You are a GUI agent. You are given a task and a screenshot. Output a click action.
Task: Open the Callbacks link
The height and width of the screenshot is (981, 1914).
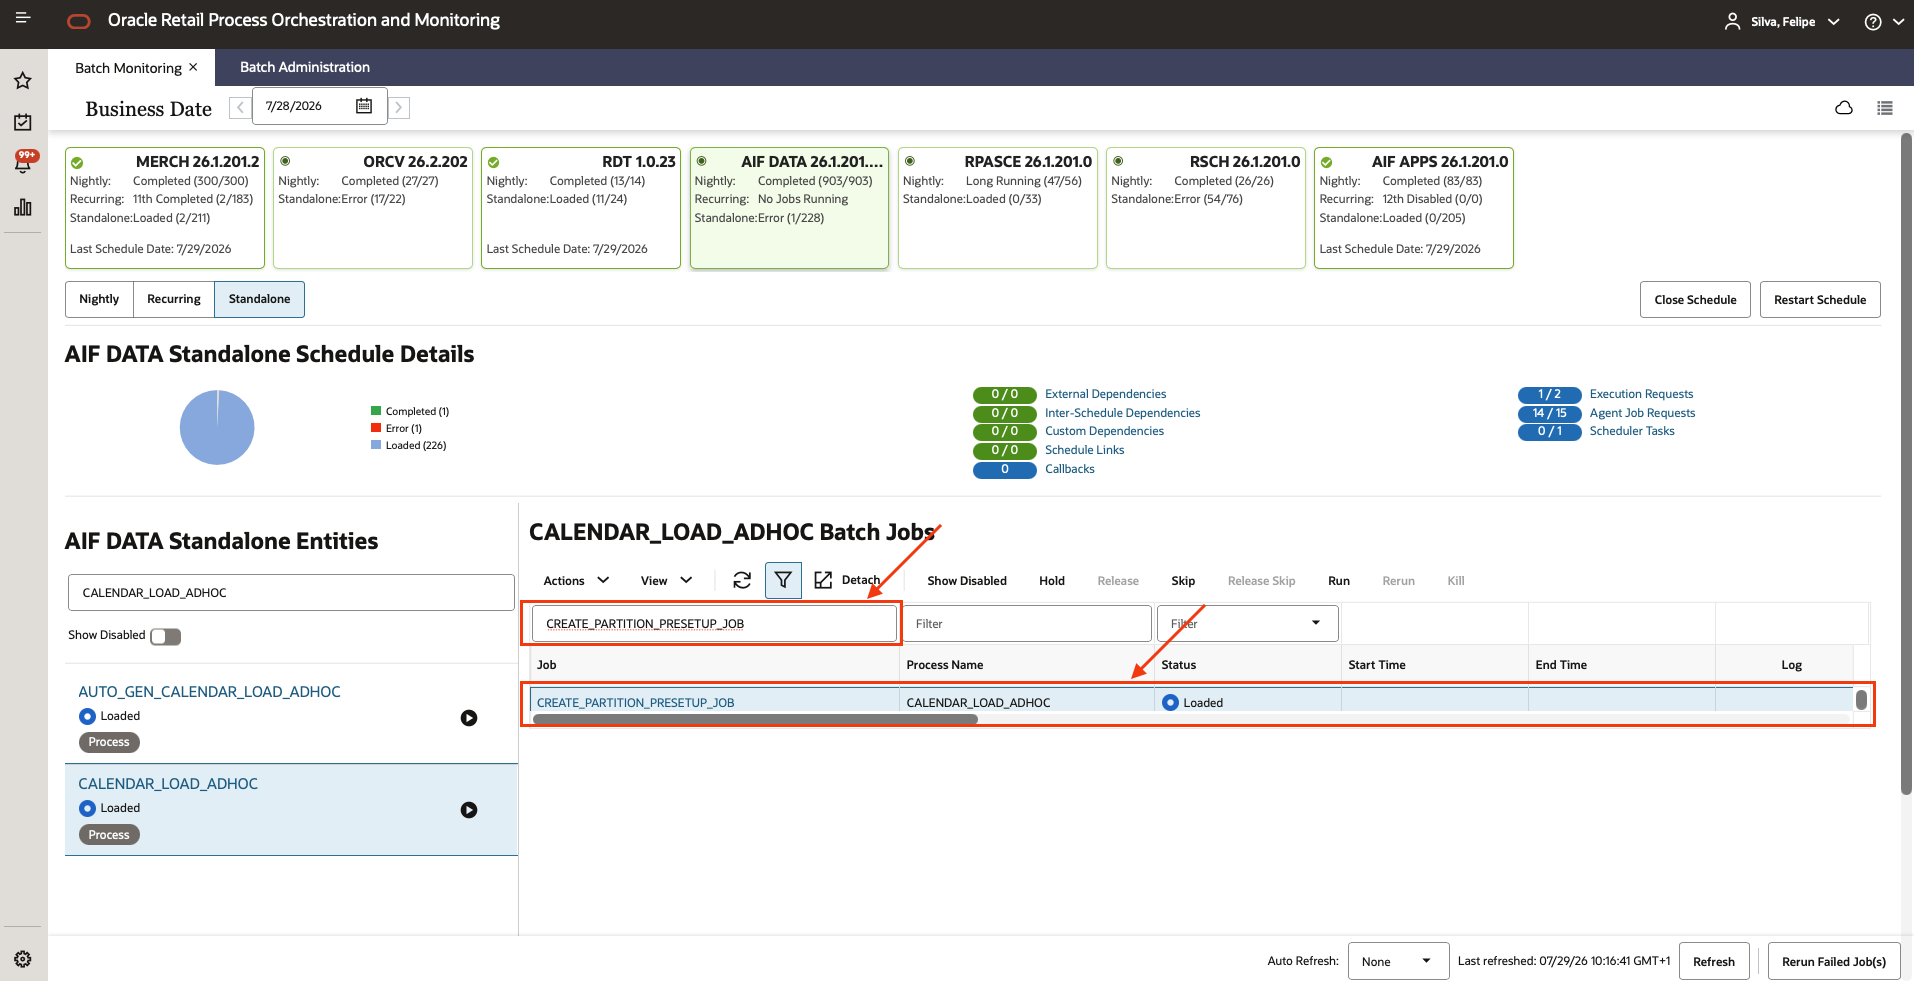tap(1069, 469)
